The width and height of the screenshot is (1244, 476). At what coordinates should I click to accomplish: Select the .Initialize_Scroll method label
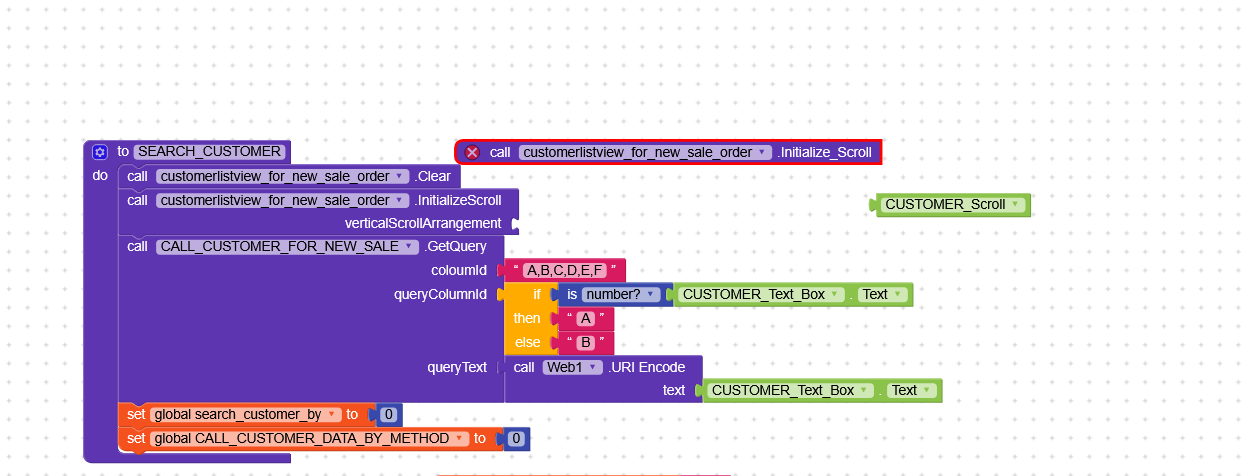pyautogui.click(x=825, y=152)
